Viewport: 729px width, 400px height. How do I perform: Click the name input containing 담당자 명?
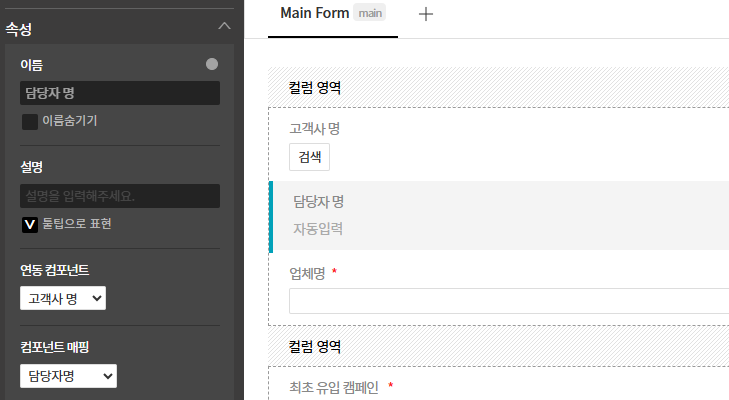click(120, 93)
